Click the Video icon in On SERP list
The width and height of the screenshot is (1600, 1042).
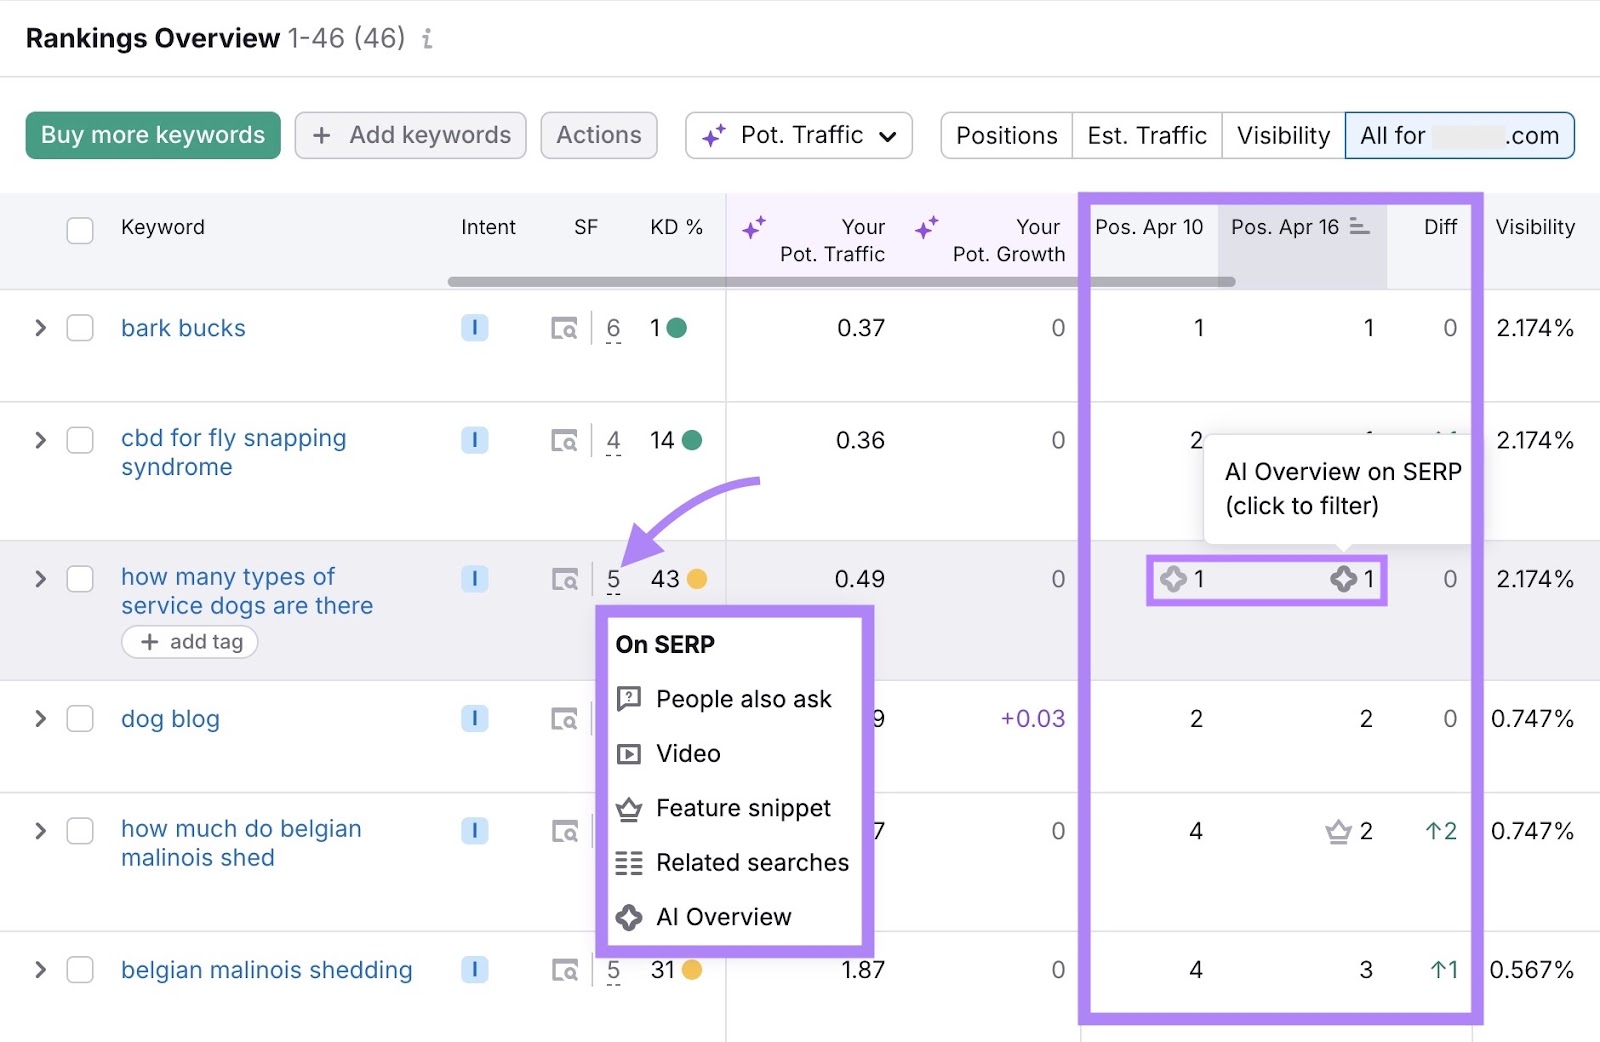click(x=629, y=754)
